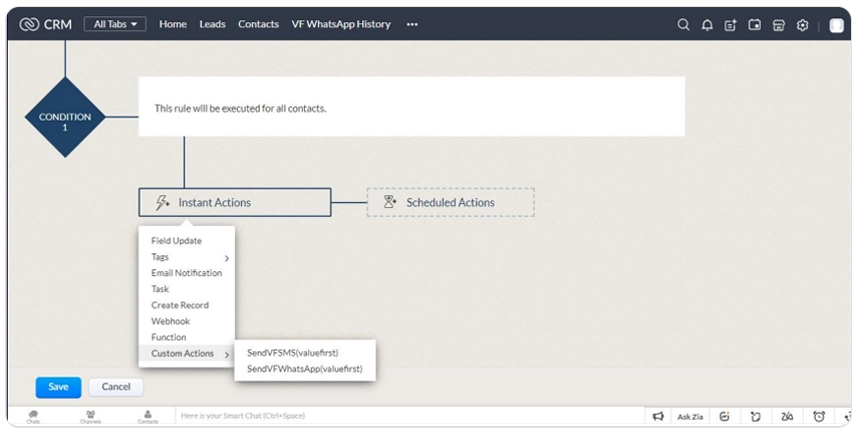
Task: Click the user profile avatar
Action: 836,25
